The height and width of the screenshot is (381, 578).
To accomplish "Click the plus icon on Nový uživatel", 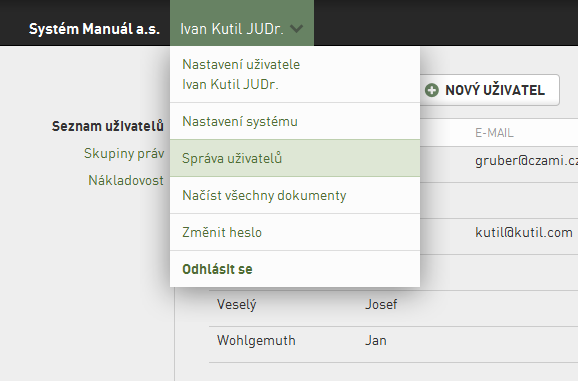I will [432, 90].
